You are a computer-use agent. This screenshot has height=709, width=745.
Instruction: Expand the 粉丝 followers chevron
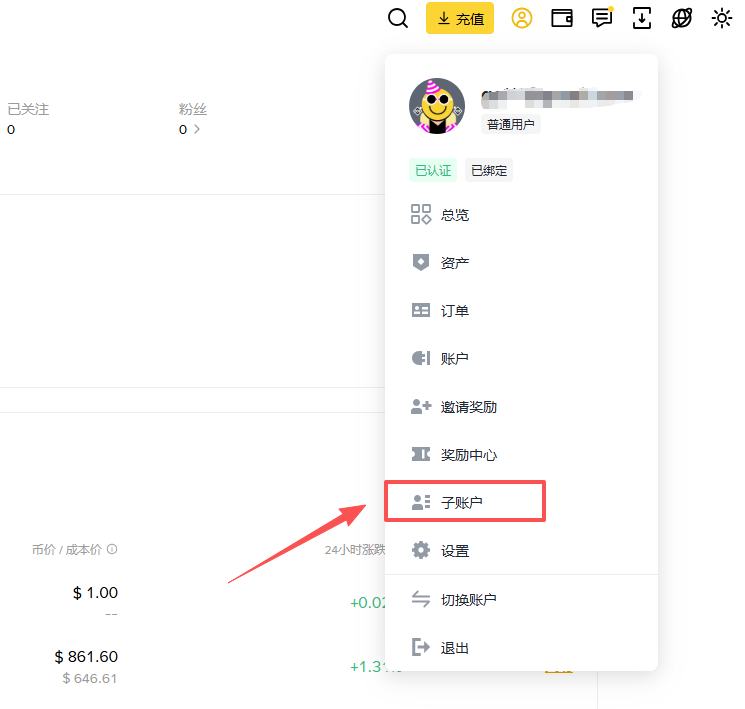[x=196, y=129]
